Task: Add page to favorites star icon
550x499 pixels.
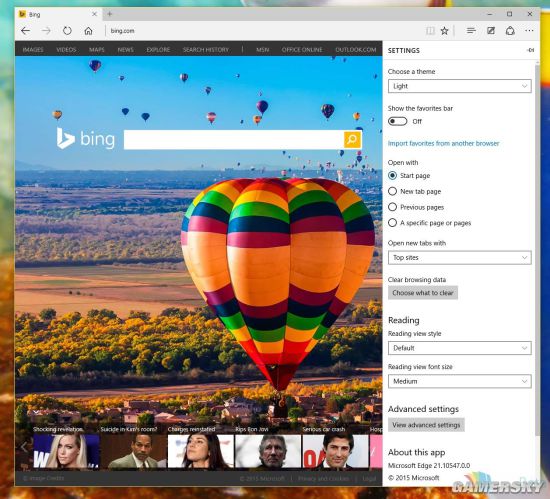Action: (444, 31)
